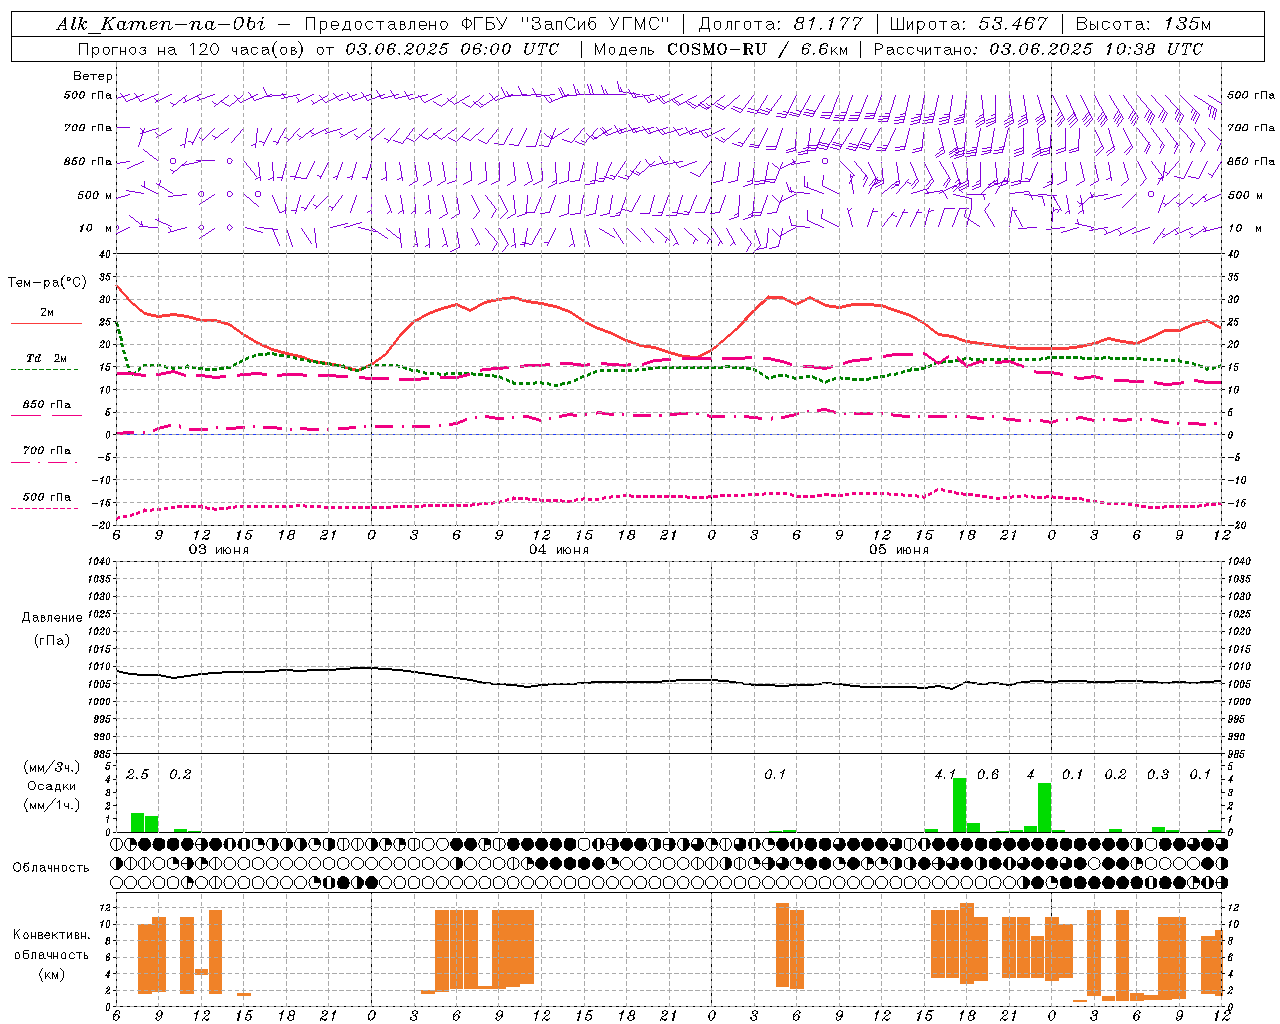Click the forecast start 03.06.2025 06:00 UTC
The height and width of the screenshot is (1024, 1280).
[x=452, y=49]
